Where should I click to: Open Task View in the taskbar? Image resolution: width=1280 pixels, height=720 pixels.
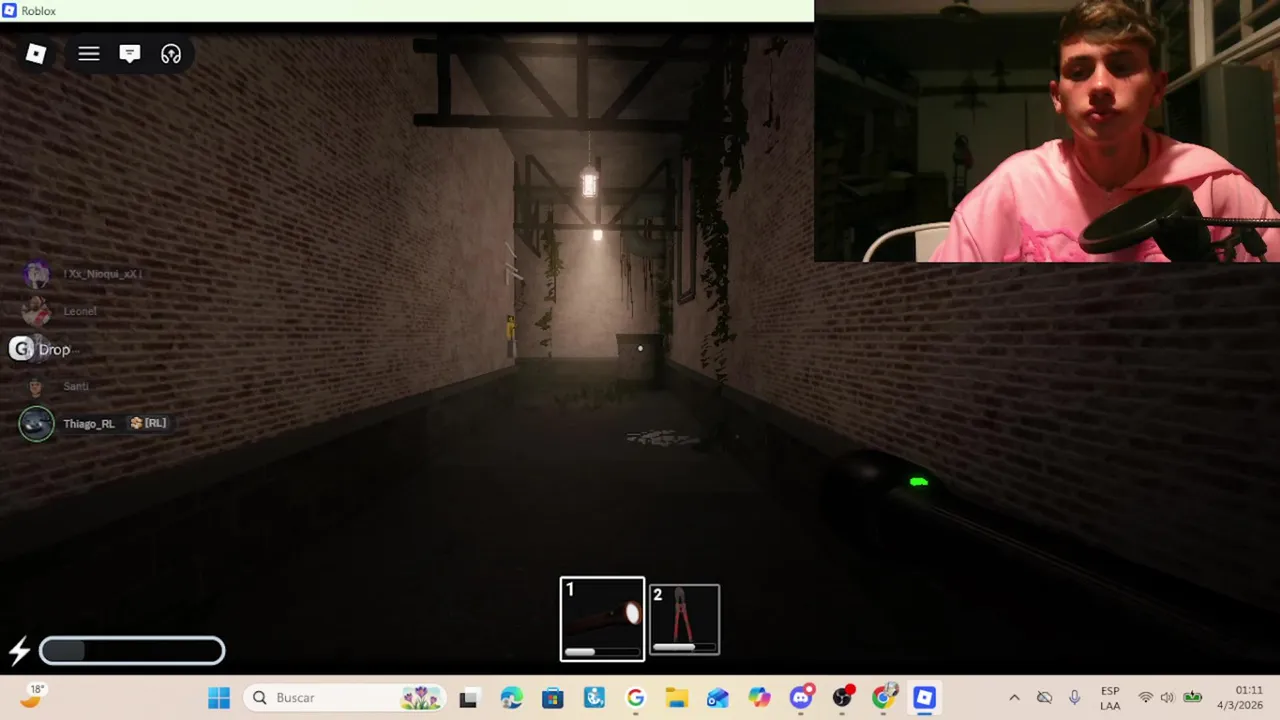469,698
